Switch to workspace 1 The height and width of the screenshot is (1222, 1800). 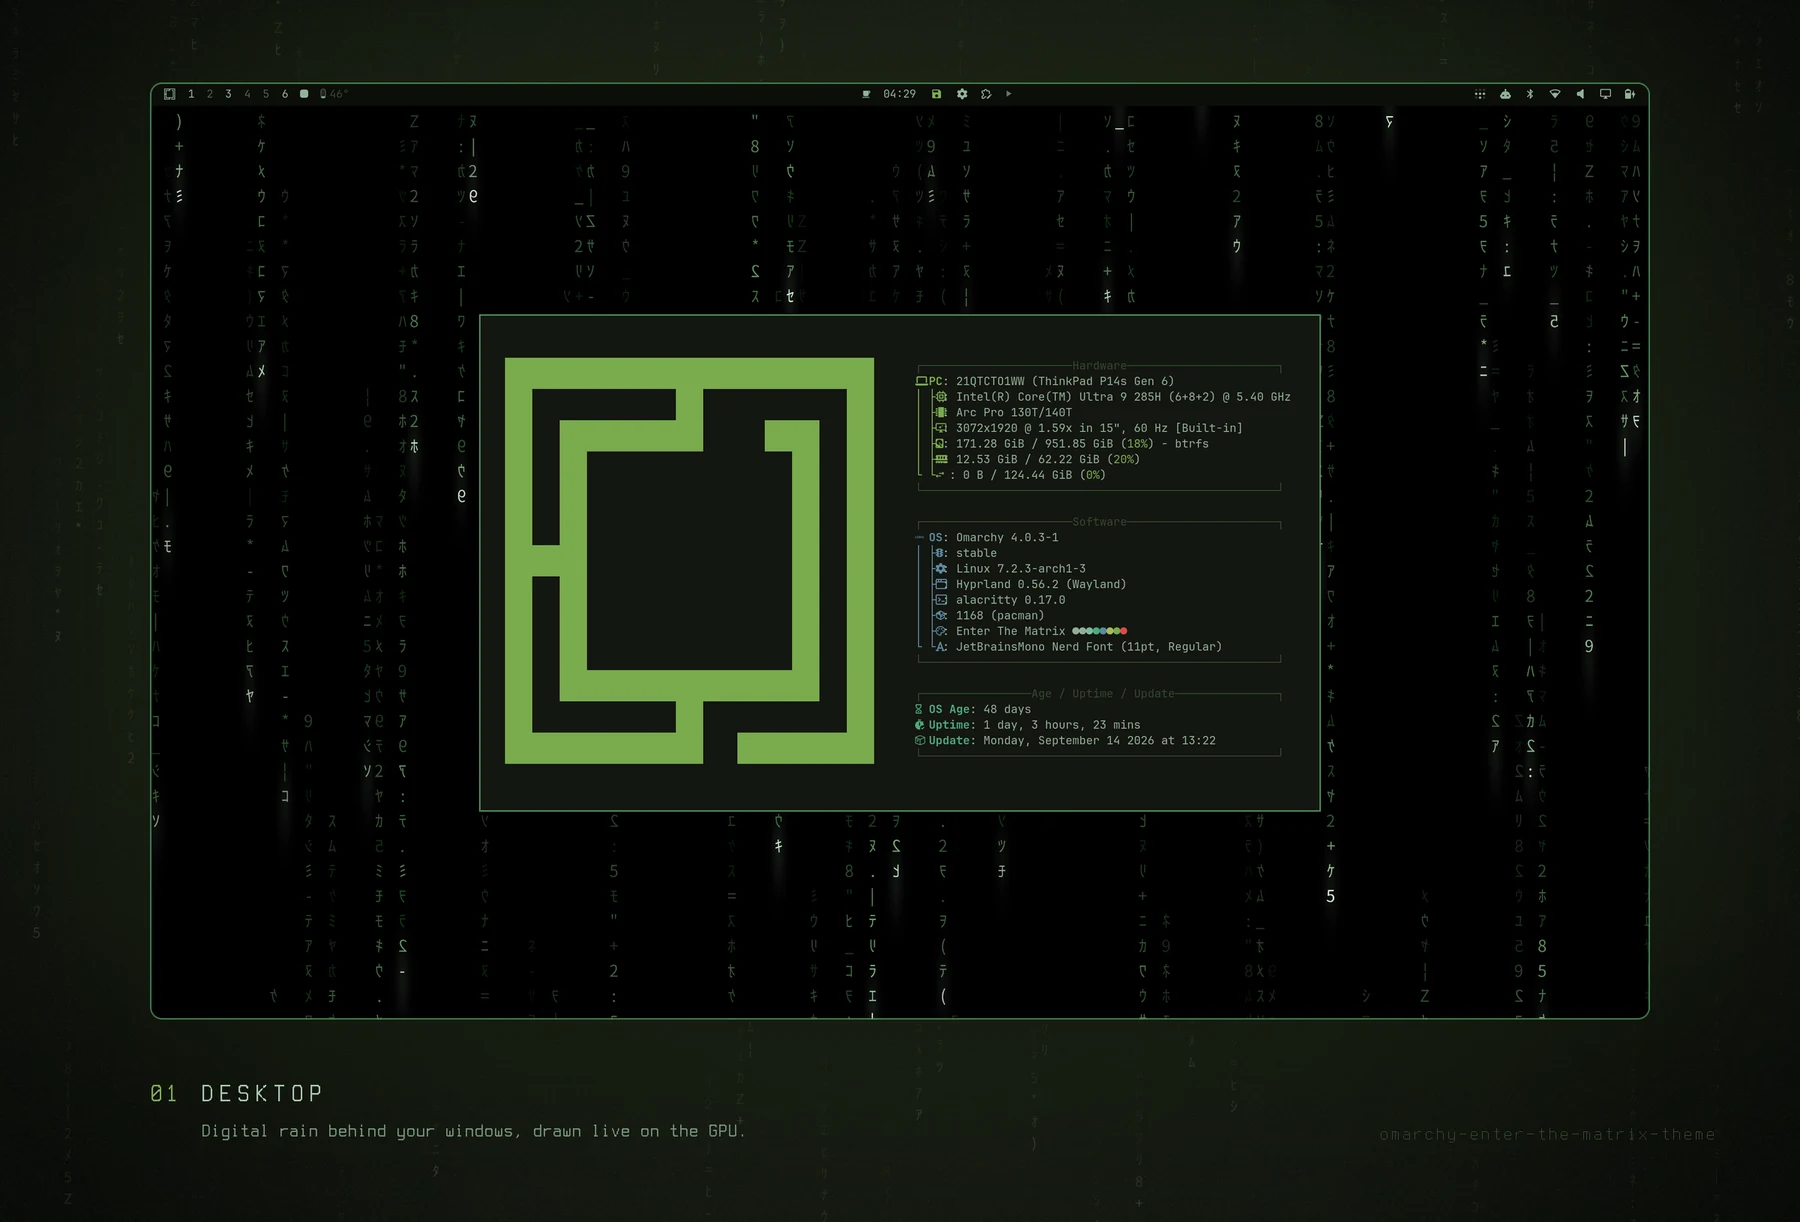pyautogui.click(x=191, y=94)
